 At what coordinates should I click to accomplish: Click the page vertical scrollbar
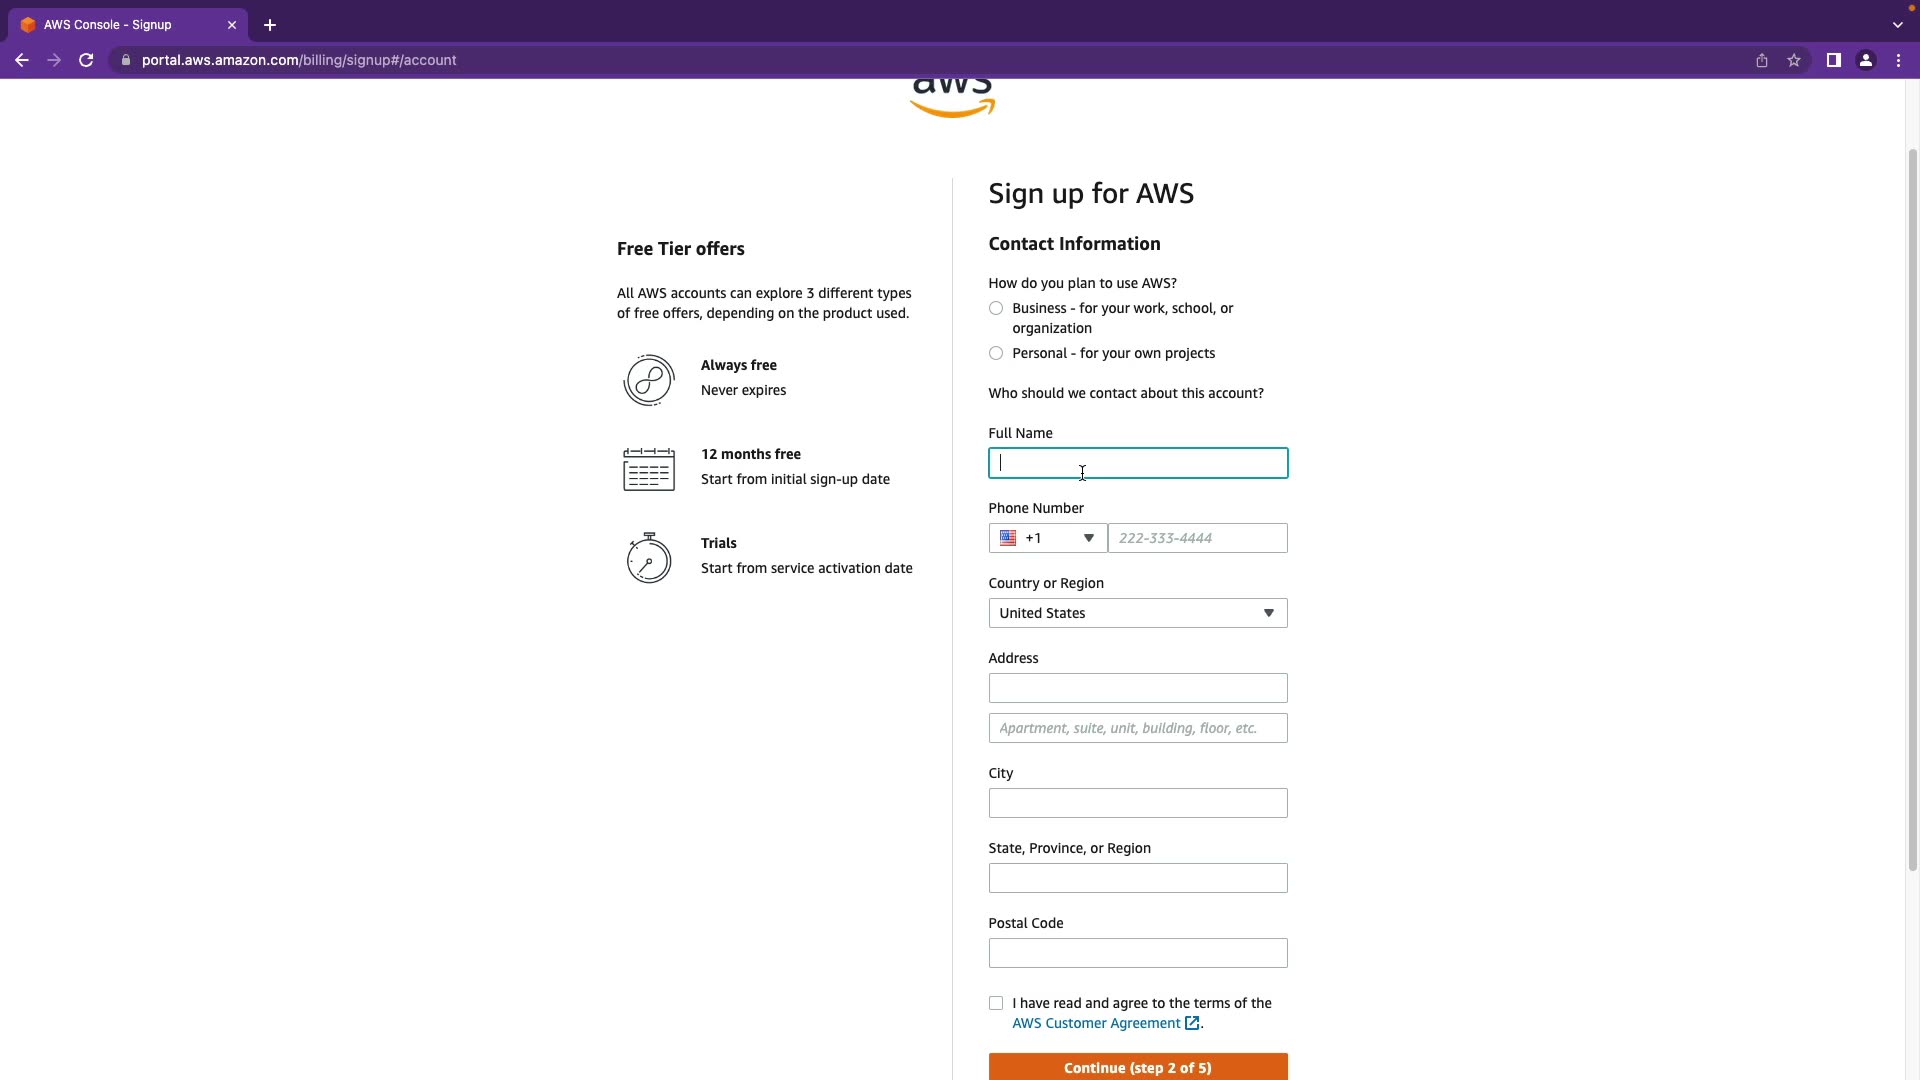(x=1912, y=500)
